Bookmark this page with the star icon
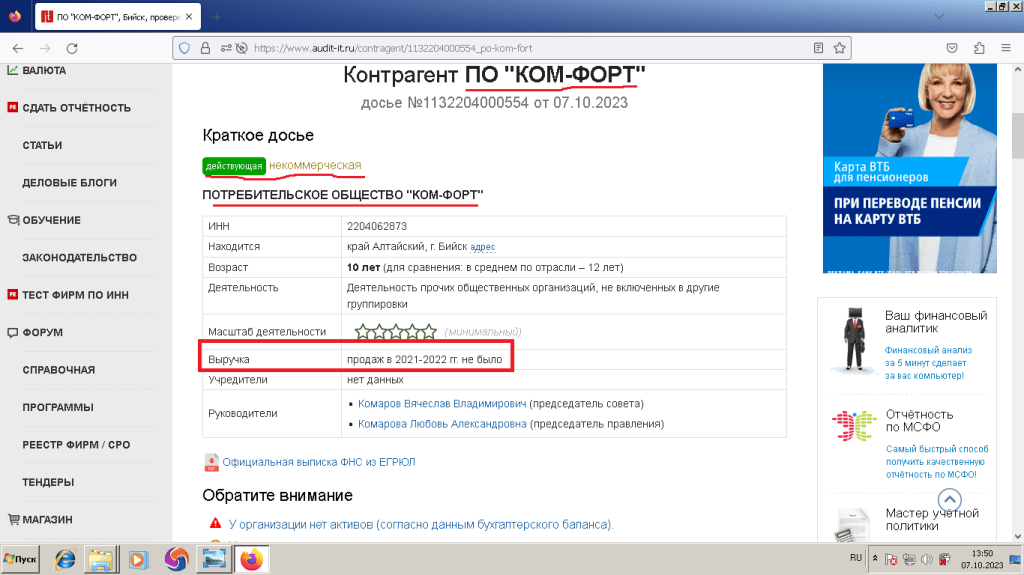Image resolution: width=1024 pixels, height=575 pixels. coord(840,48)
